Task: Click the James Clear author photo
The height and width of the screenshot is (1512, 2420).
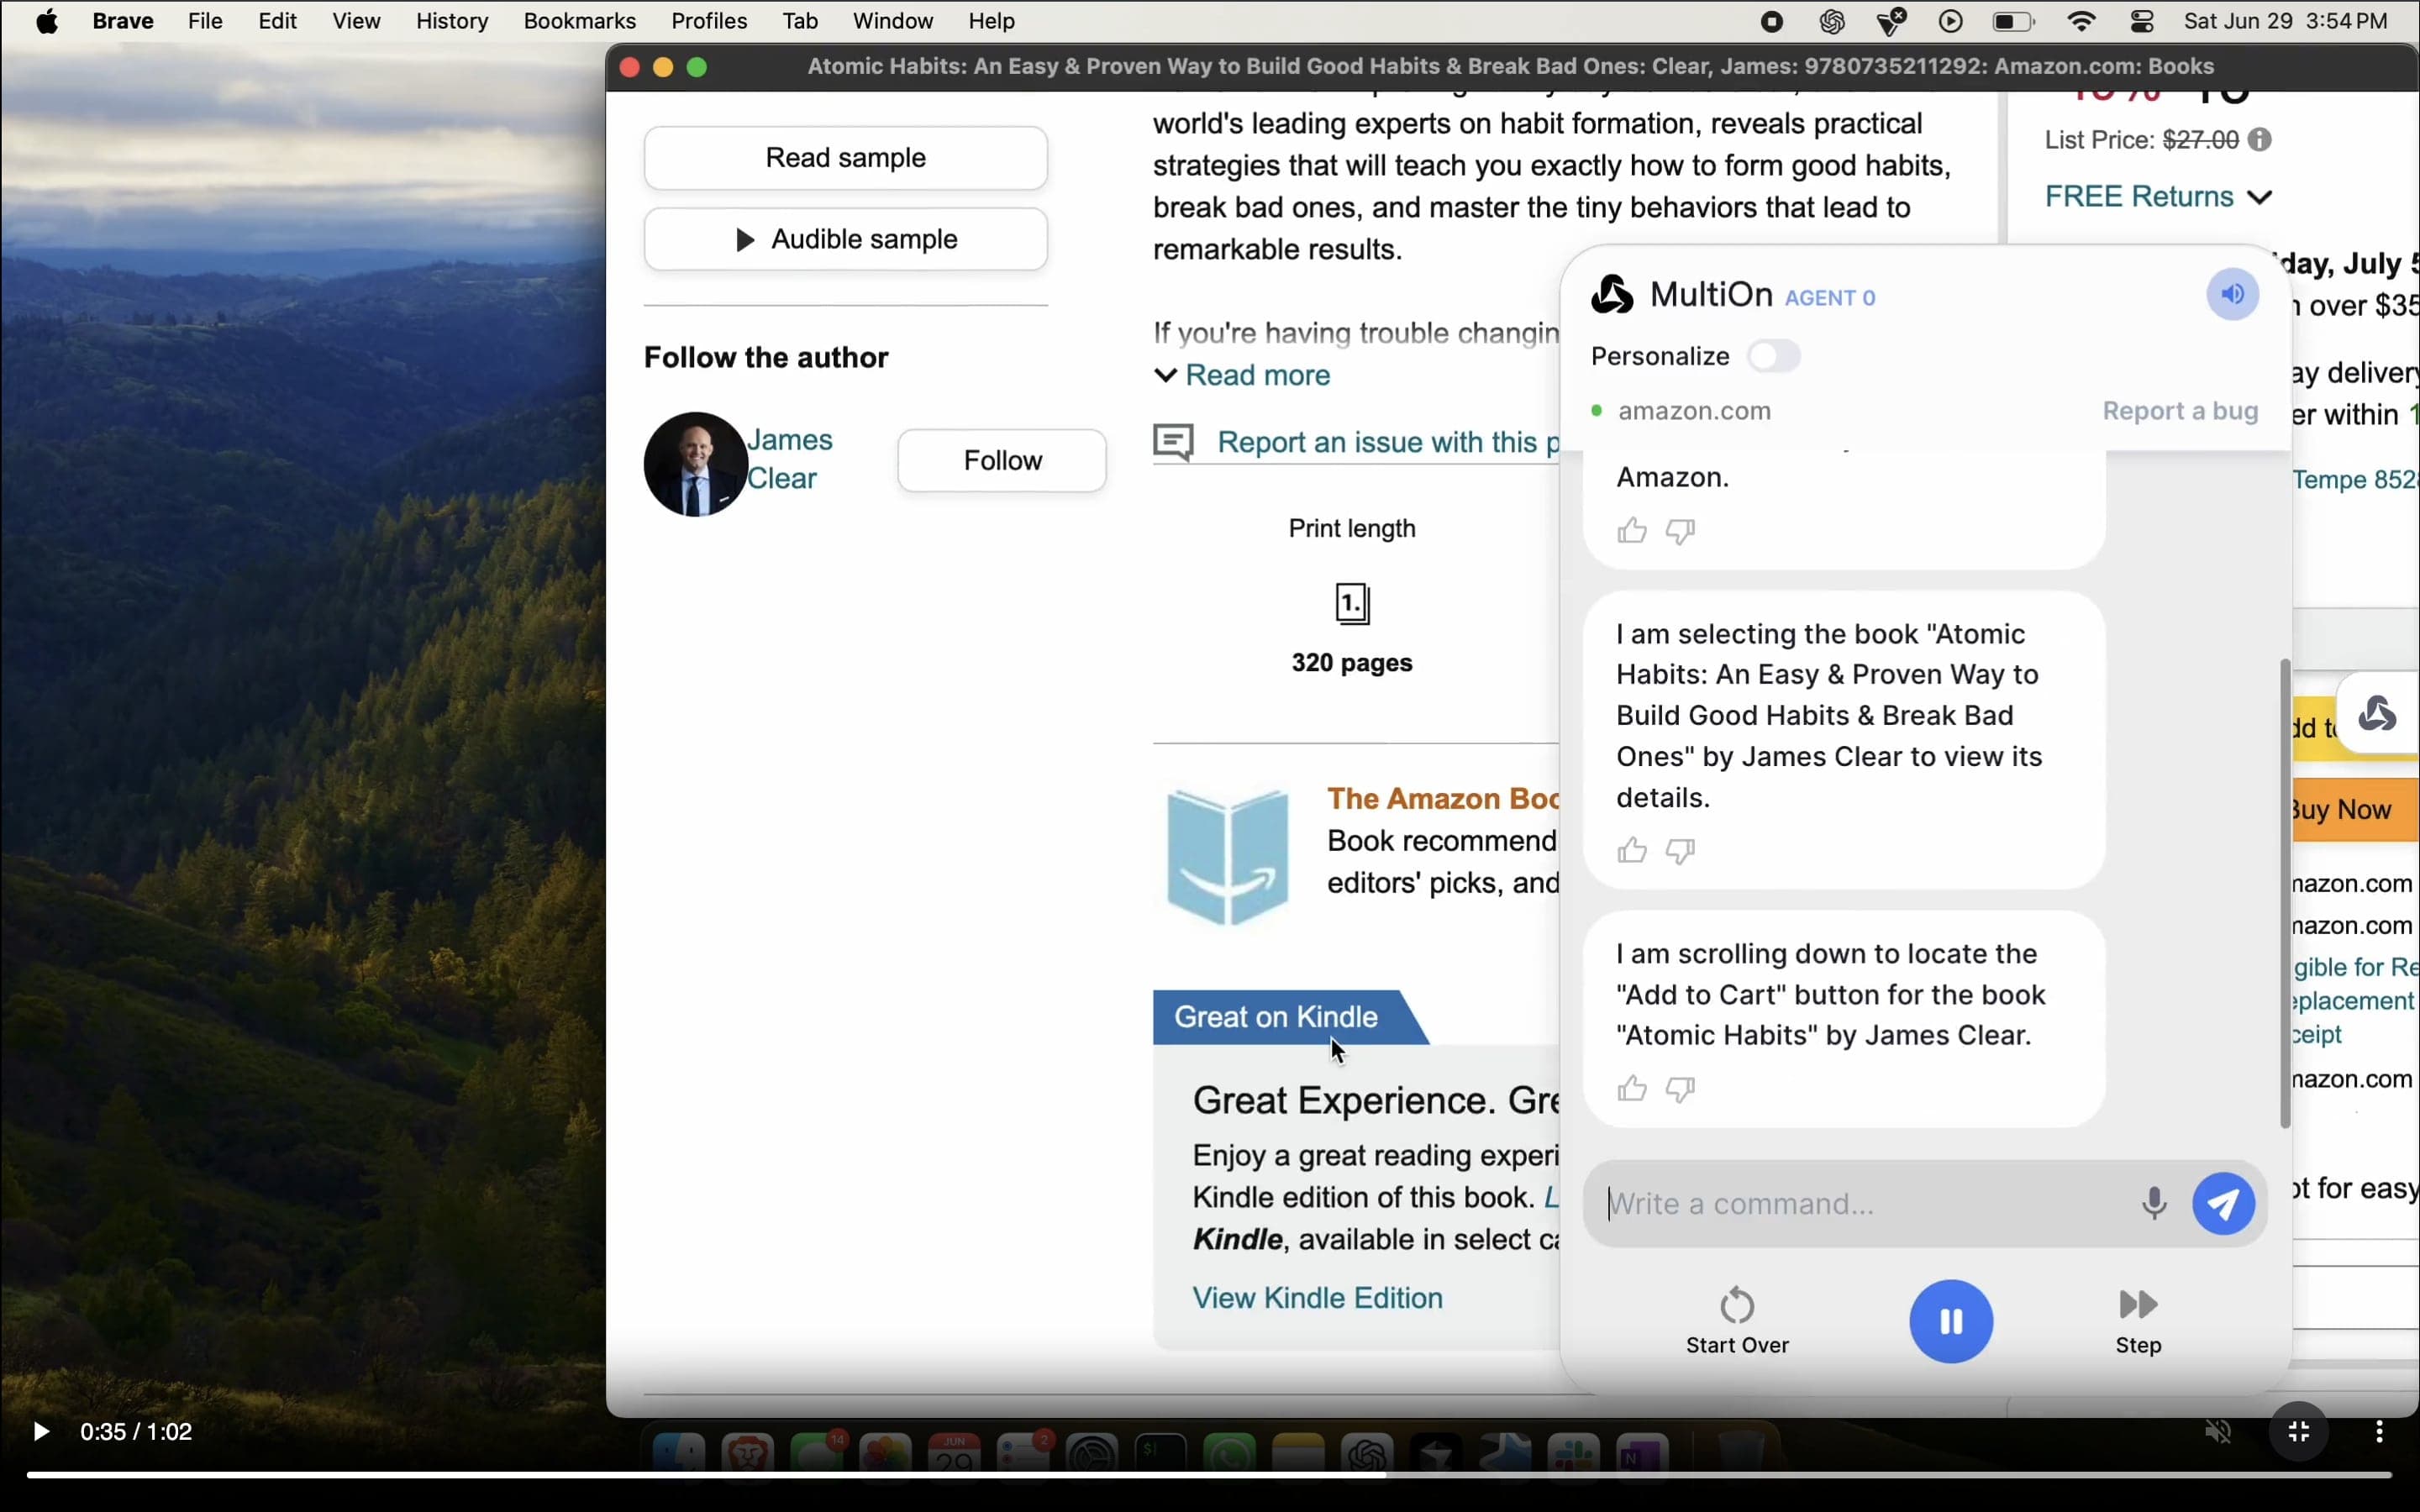Action: coord(695,464)
